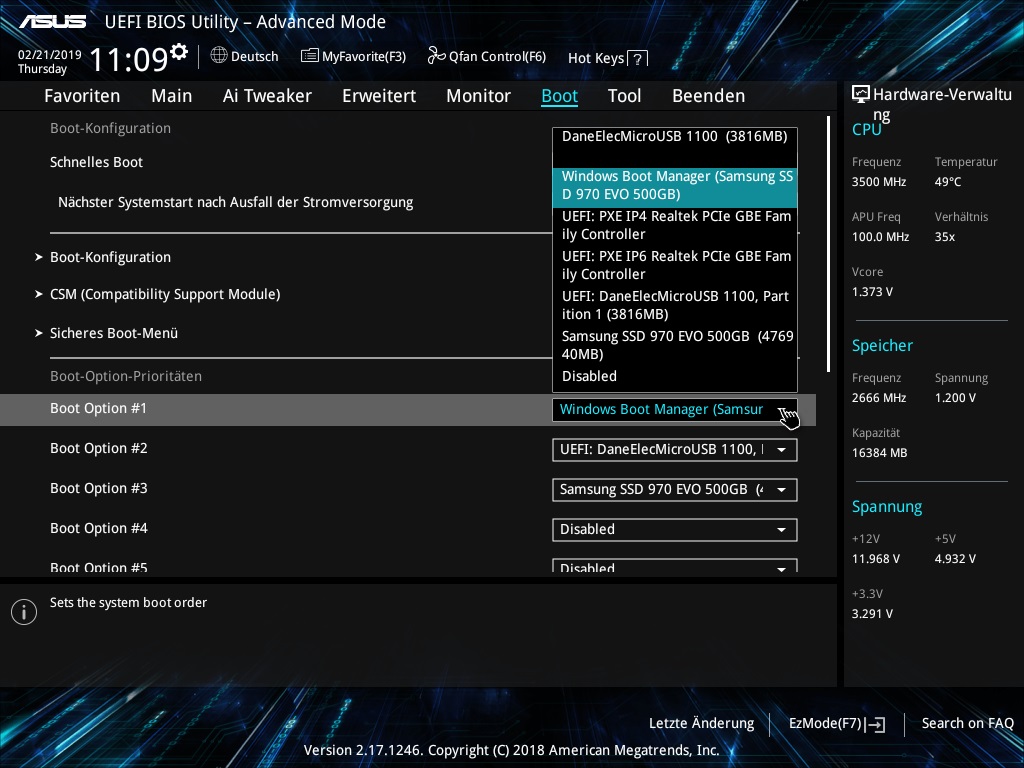Expand the Boot-Konfiguration submenu
Image resolution: width=1024 pixels, height=768 pixels.
click(110, 257)
